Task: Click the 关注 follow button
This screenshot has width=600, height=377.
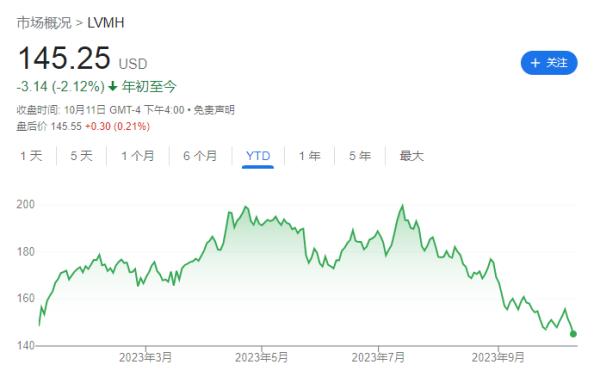Action: point(548,63)
